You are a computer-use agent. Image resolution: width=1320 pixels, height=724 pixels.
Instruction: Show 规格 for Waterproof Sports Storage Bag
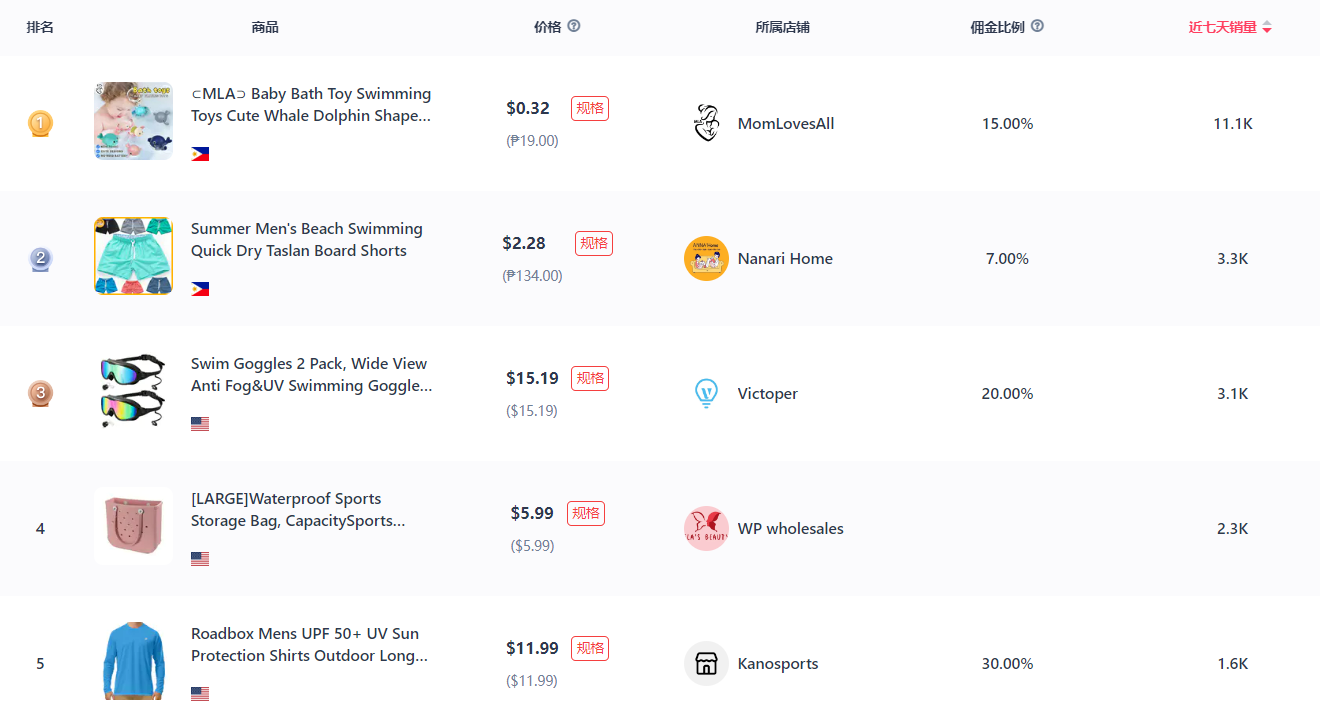pos(586,513)
